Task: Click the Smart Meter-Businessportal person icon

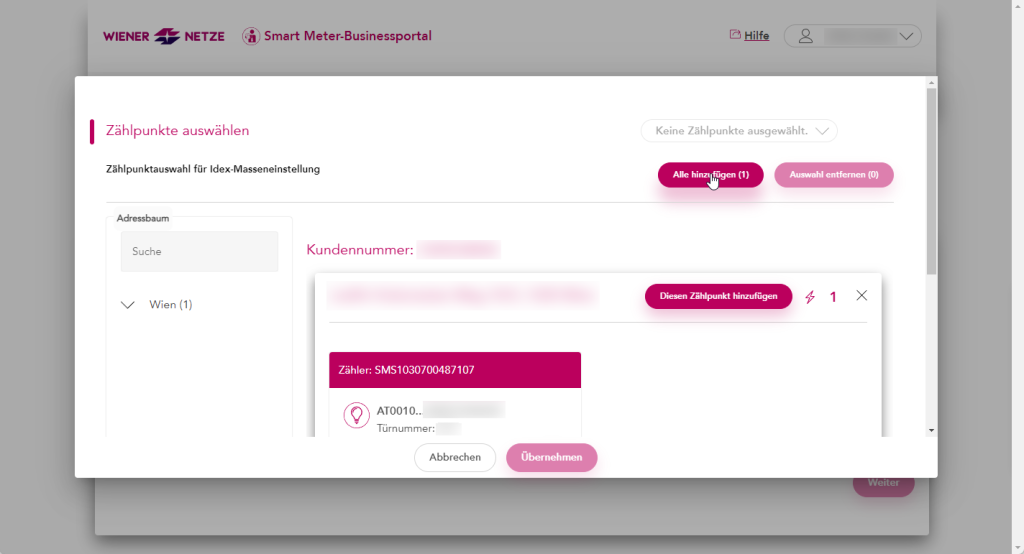Action: (251, 36)
